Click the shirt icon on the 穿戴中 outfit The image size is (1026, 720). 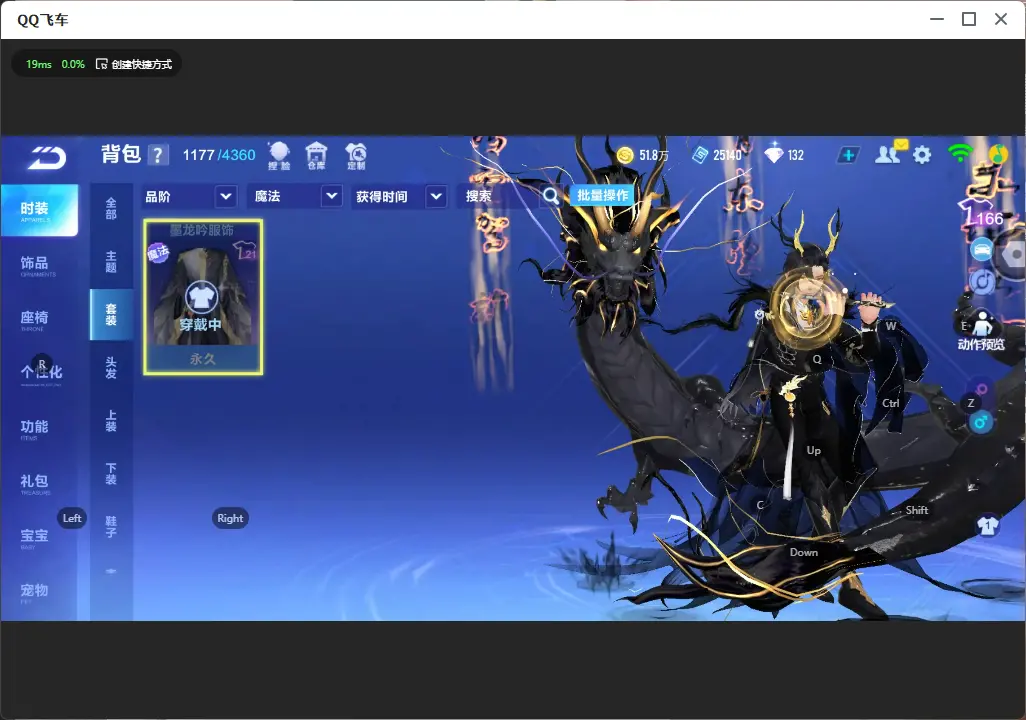pyautogui.click(x=202, y=298)
